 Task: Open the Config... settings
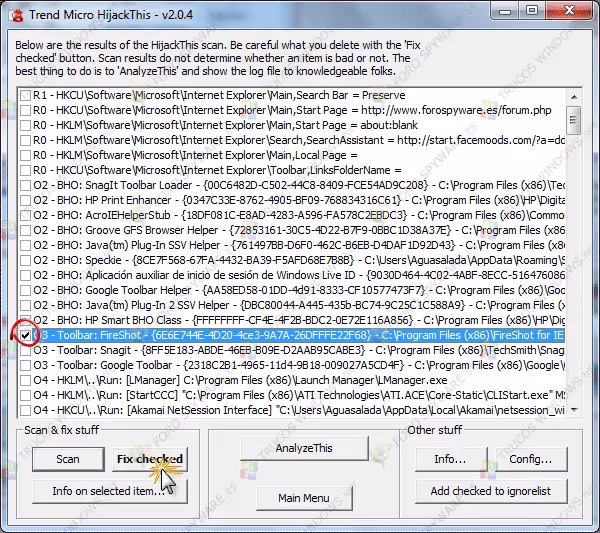click(x=531, y=459)
